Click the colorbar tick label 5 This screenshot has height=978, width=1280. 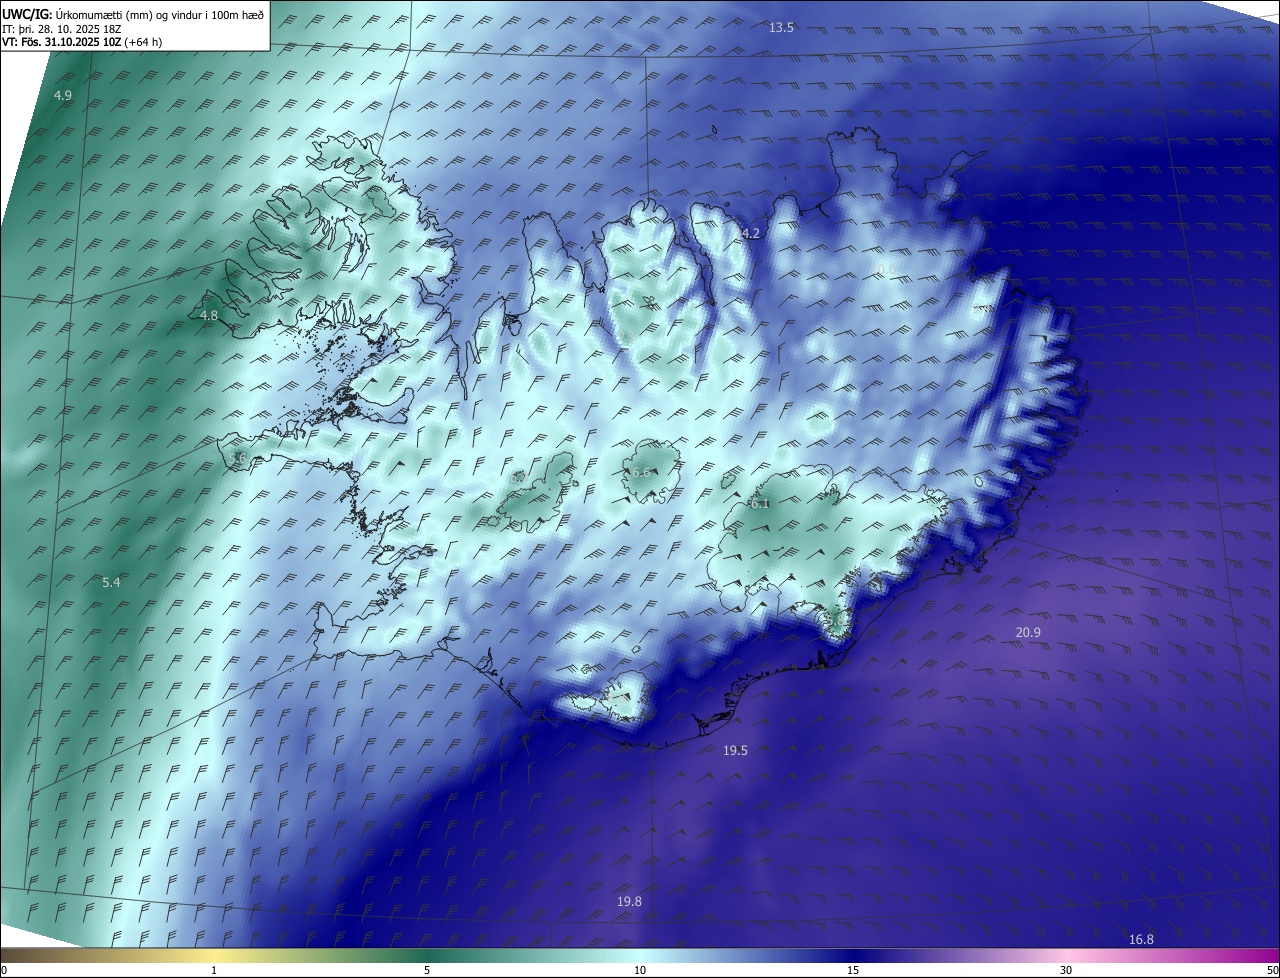tap(427, 971)
